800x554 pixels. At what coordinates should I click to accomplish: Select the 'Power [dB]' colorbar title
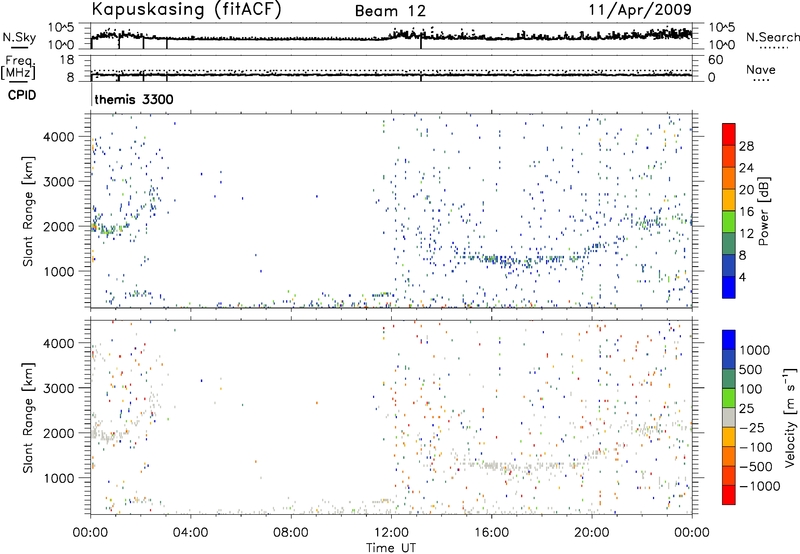763,212
